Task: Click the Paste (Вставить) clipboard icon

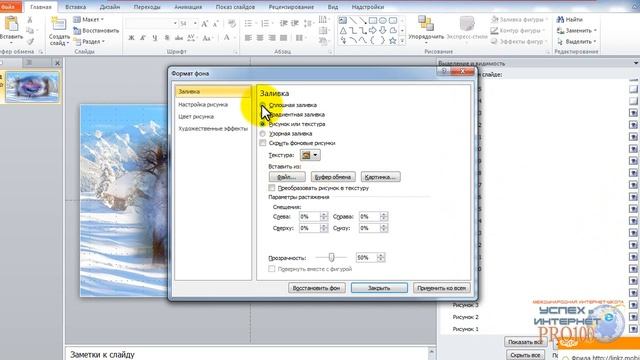Action: [x=12, y=24]
